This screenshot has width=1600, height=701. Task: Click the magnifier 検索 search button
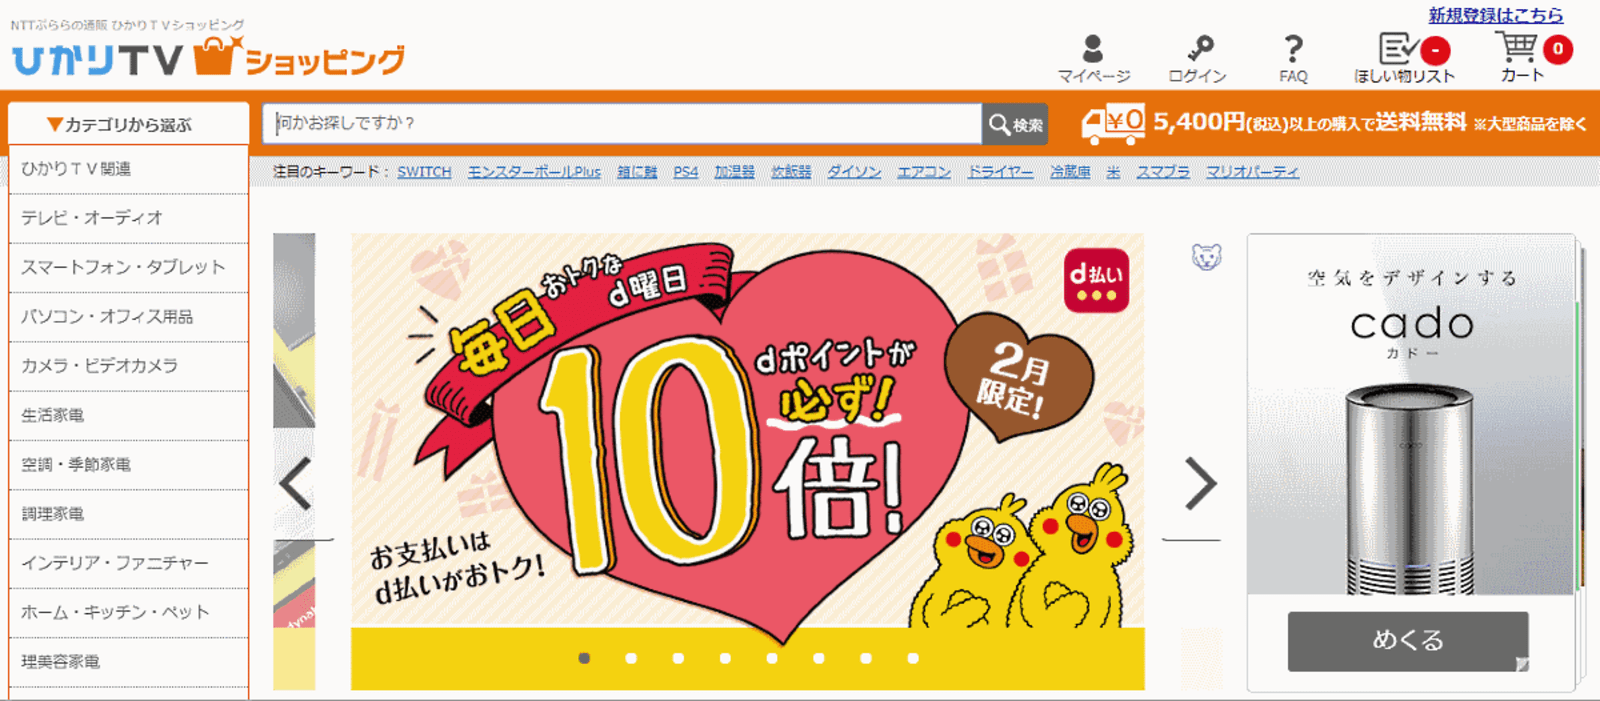(1015, 124)
